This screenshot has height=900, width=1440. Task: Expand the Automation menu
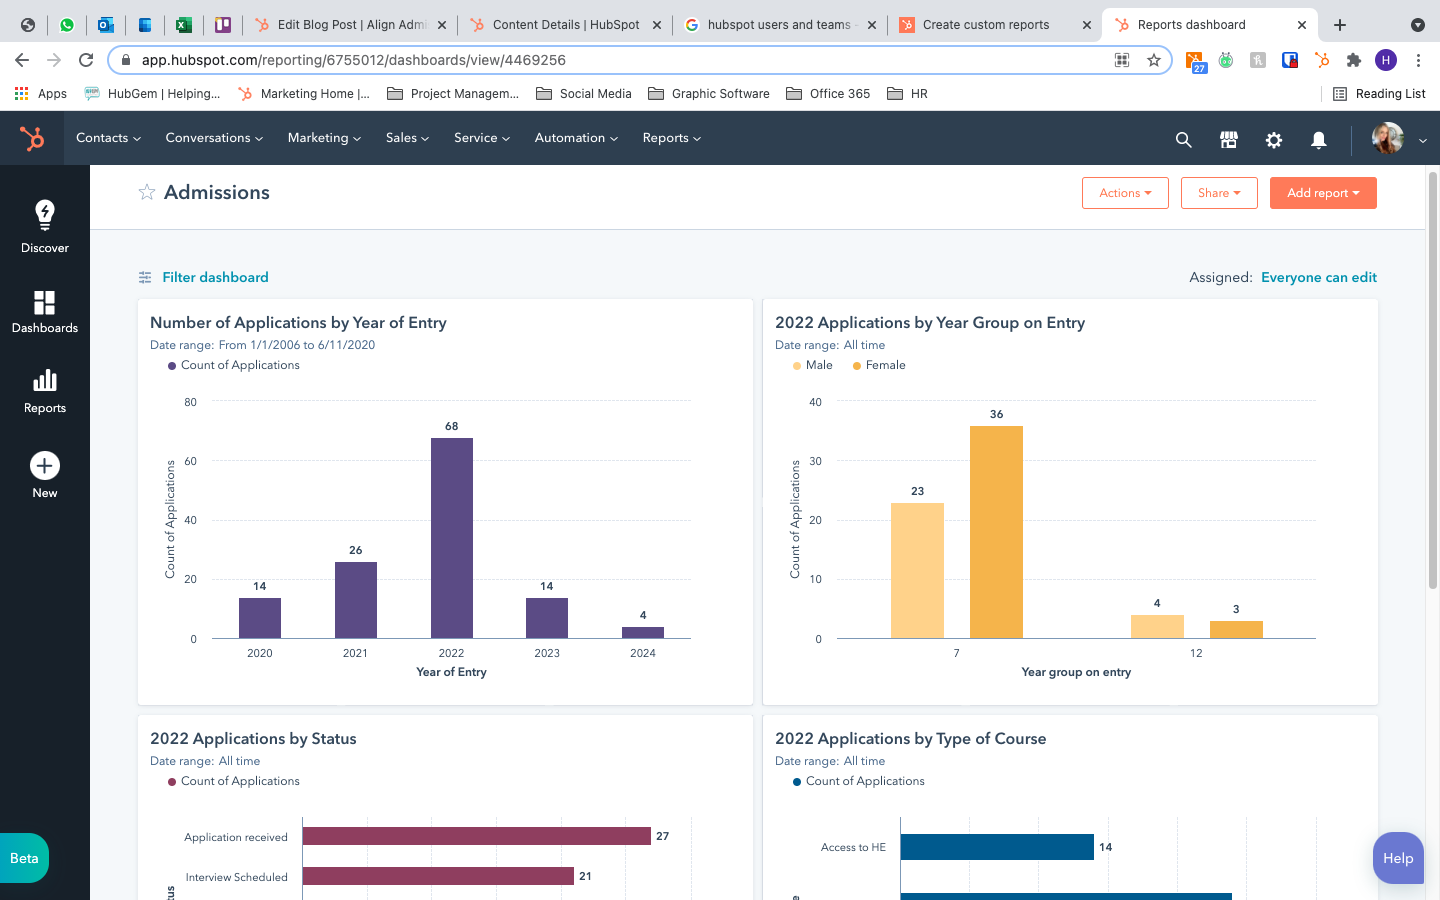pyautogui.click(x=576, y=138)
